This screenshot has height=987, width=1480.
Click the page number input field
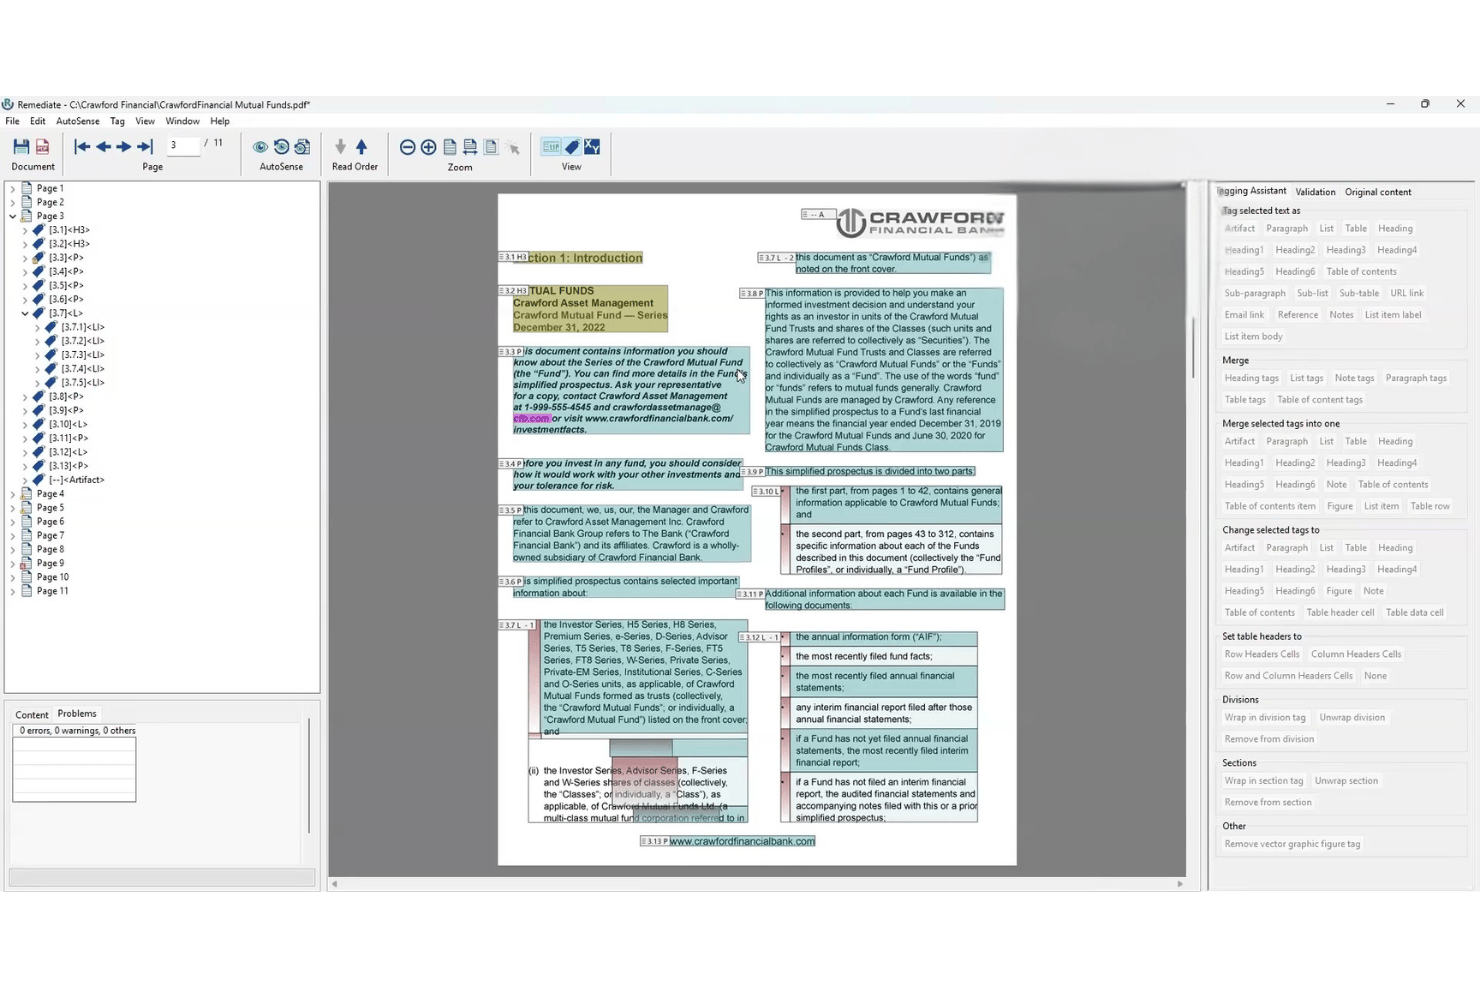point(182,145)
